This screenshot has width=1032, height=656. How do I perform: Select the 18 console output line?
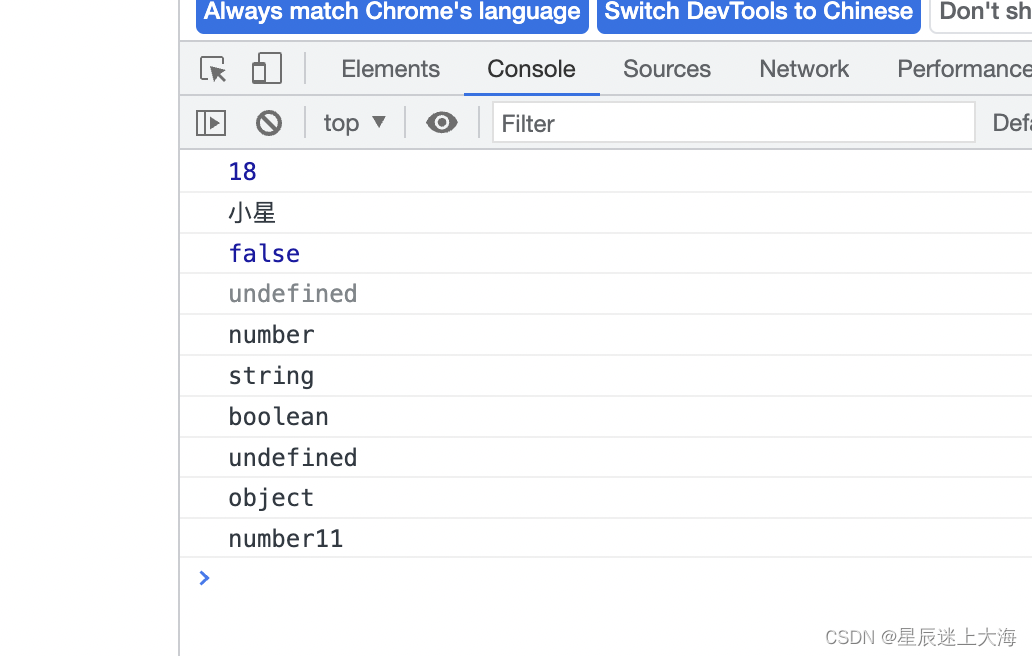tap(606, 171)
